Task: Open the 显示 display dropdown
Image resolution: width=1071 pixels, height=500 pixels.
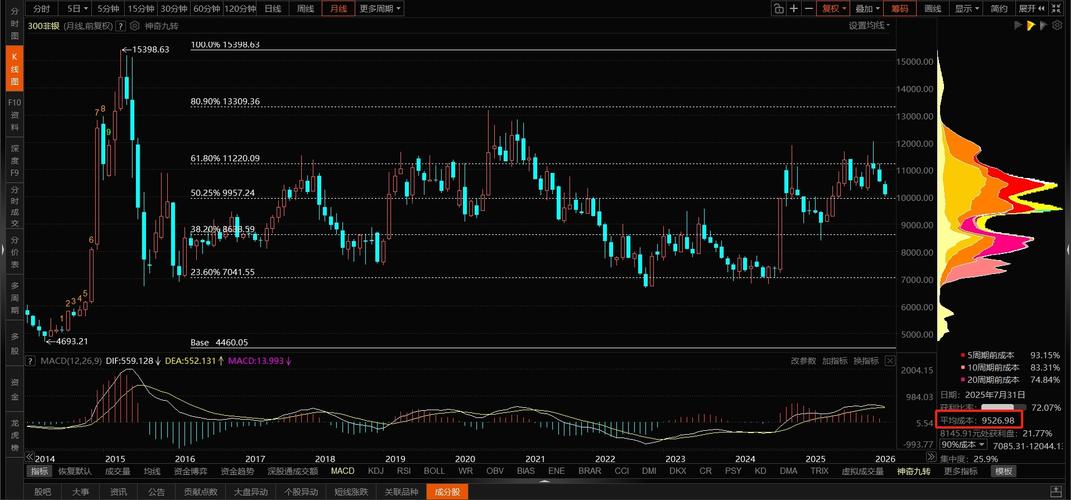Action: coord(966,9)
